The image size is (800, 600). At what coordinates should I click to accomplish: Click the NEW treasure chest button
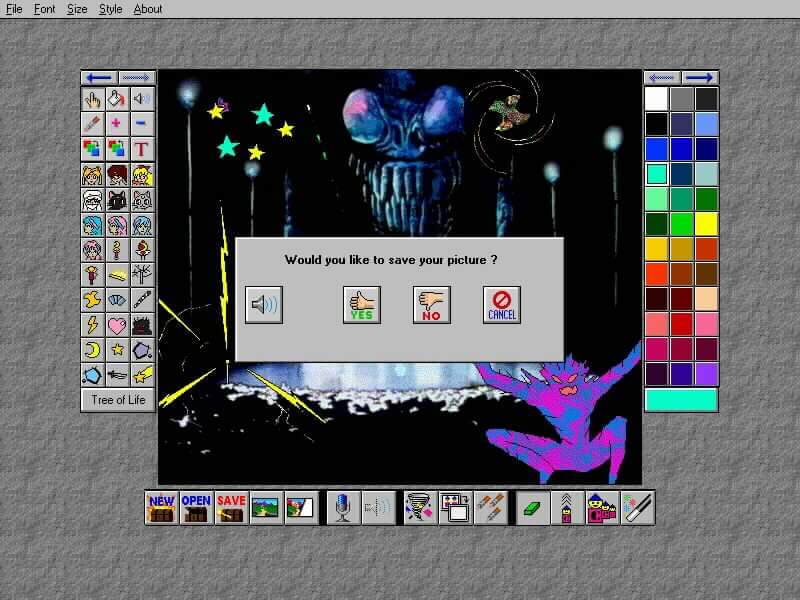tap(162, 508)
